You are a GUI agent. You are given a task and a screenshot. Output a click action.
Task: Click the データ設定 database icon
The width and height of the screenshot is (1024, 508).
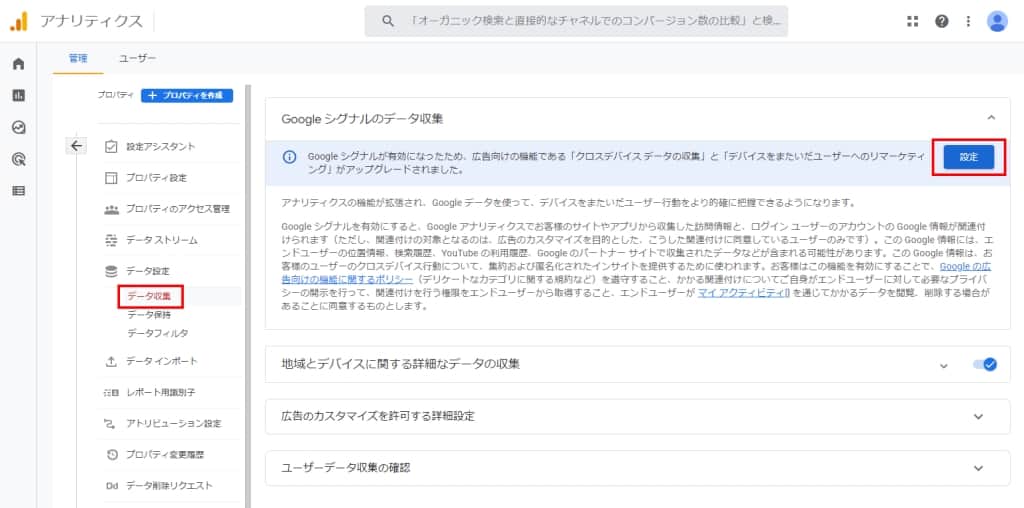tap(111, 271)
